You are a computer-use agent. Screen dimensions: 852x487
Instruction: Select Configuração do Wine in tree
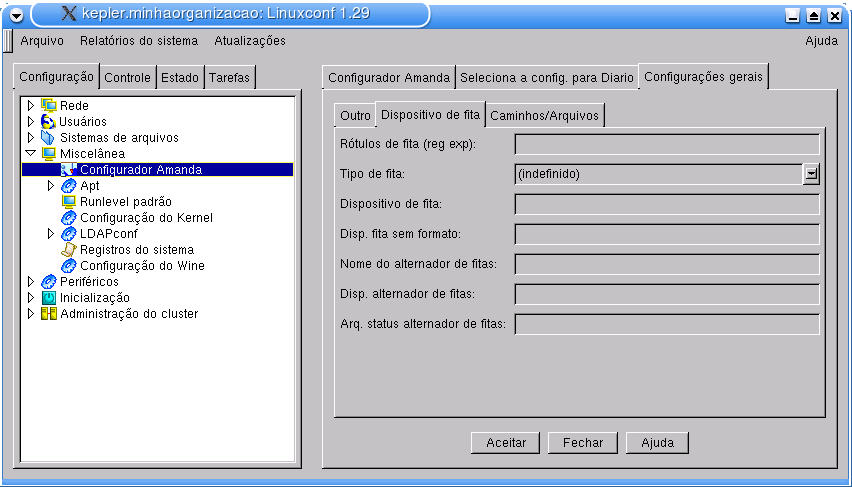tap(142, 266)
